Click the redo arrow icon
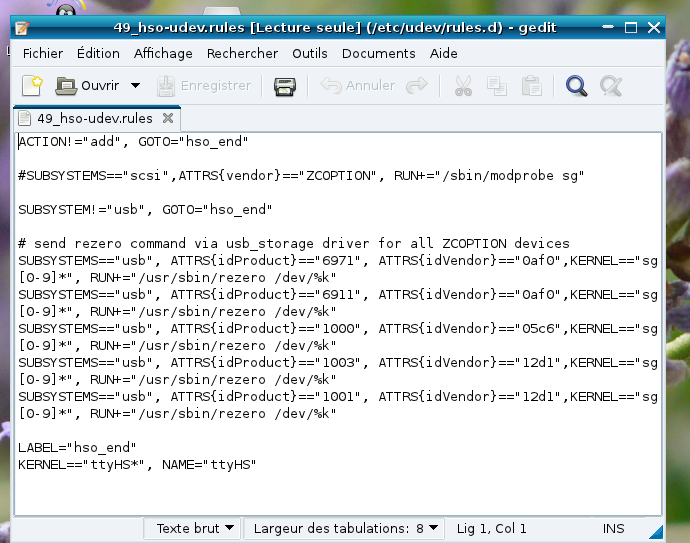Viewport: 690px width, 543px height. 416,85
